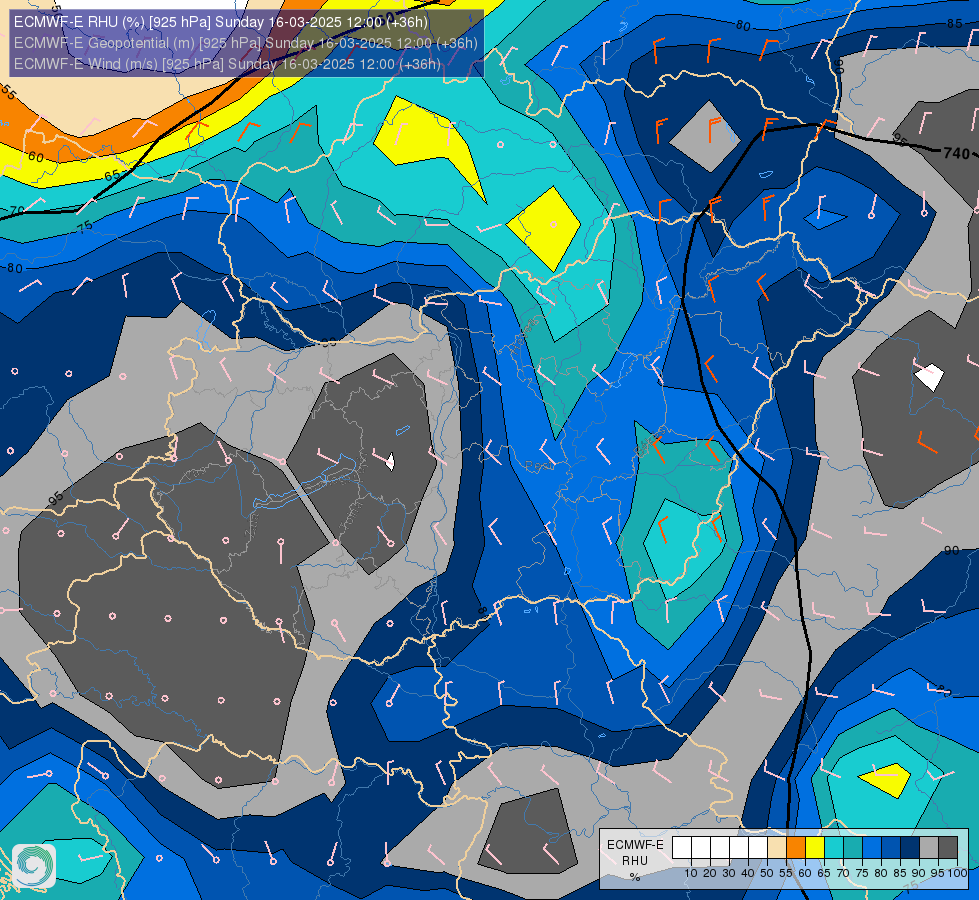Click the legend tick label 50

tap(767, 873)
